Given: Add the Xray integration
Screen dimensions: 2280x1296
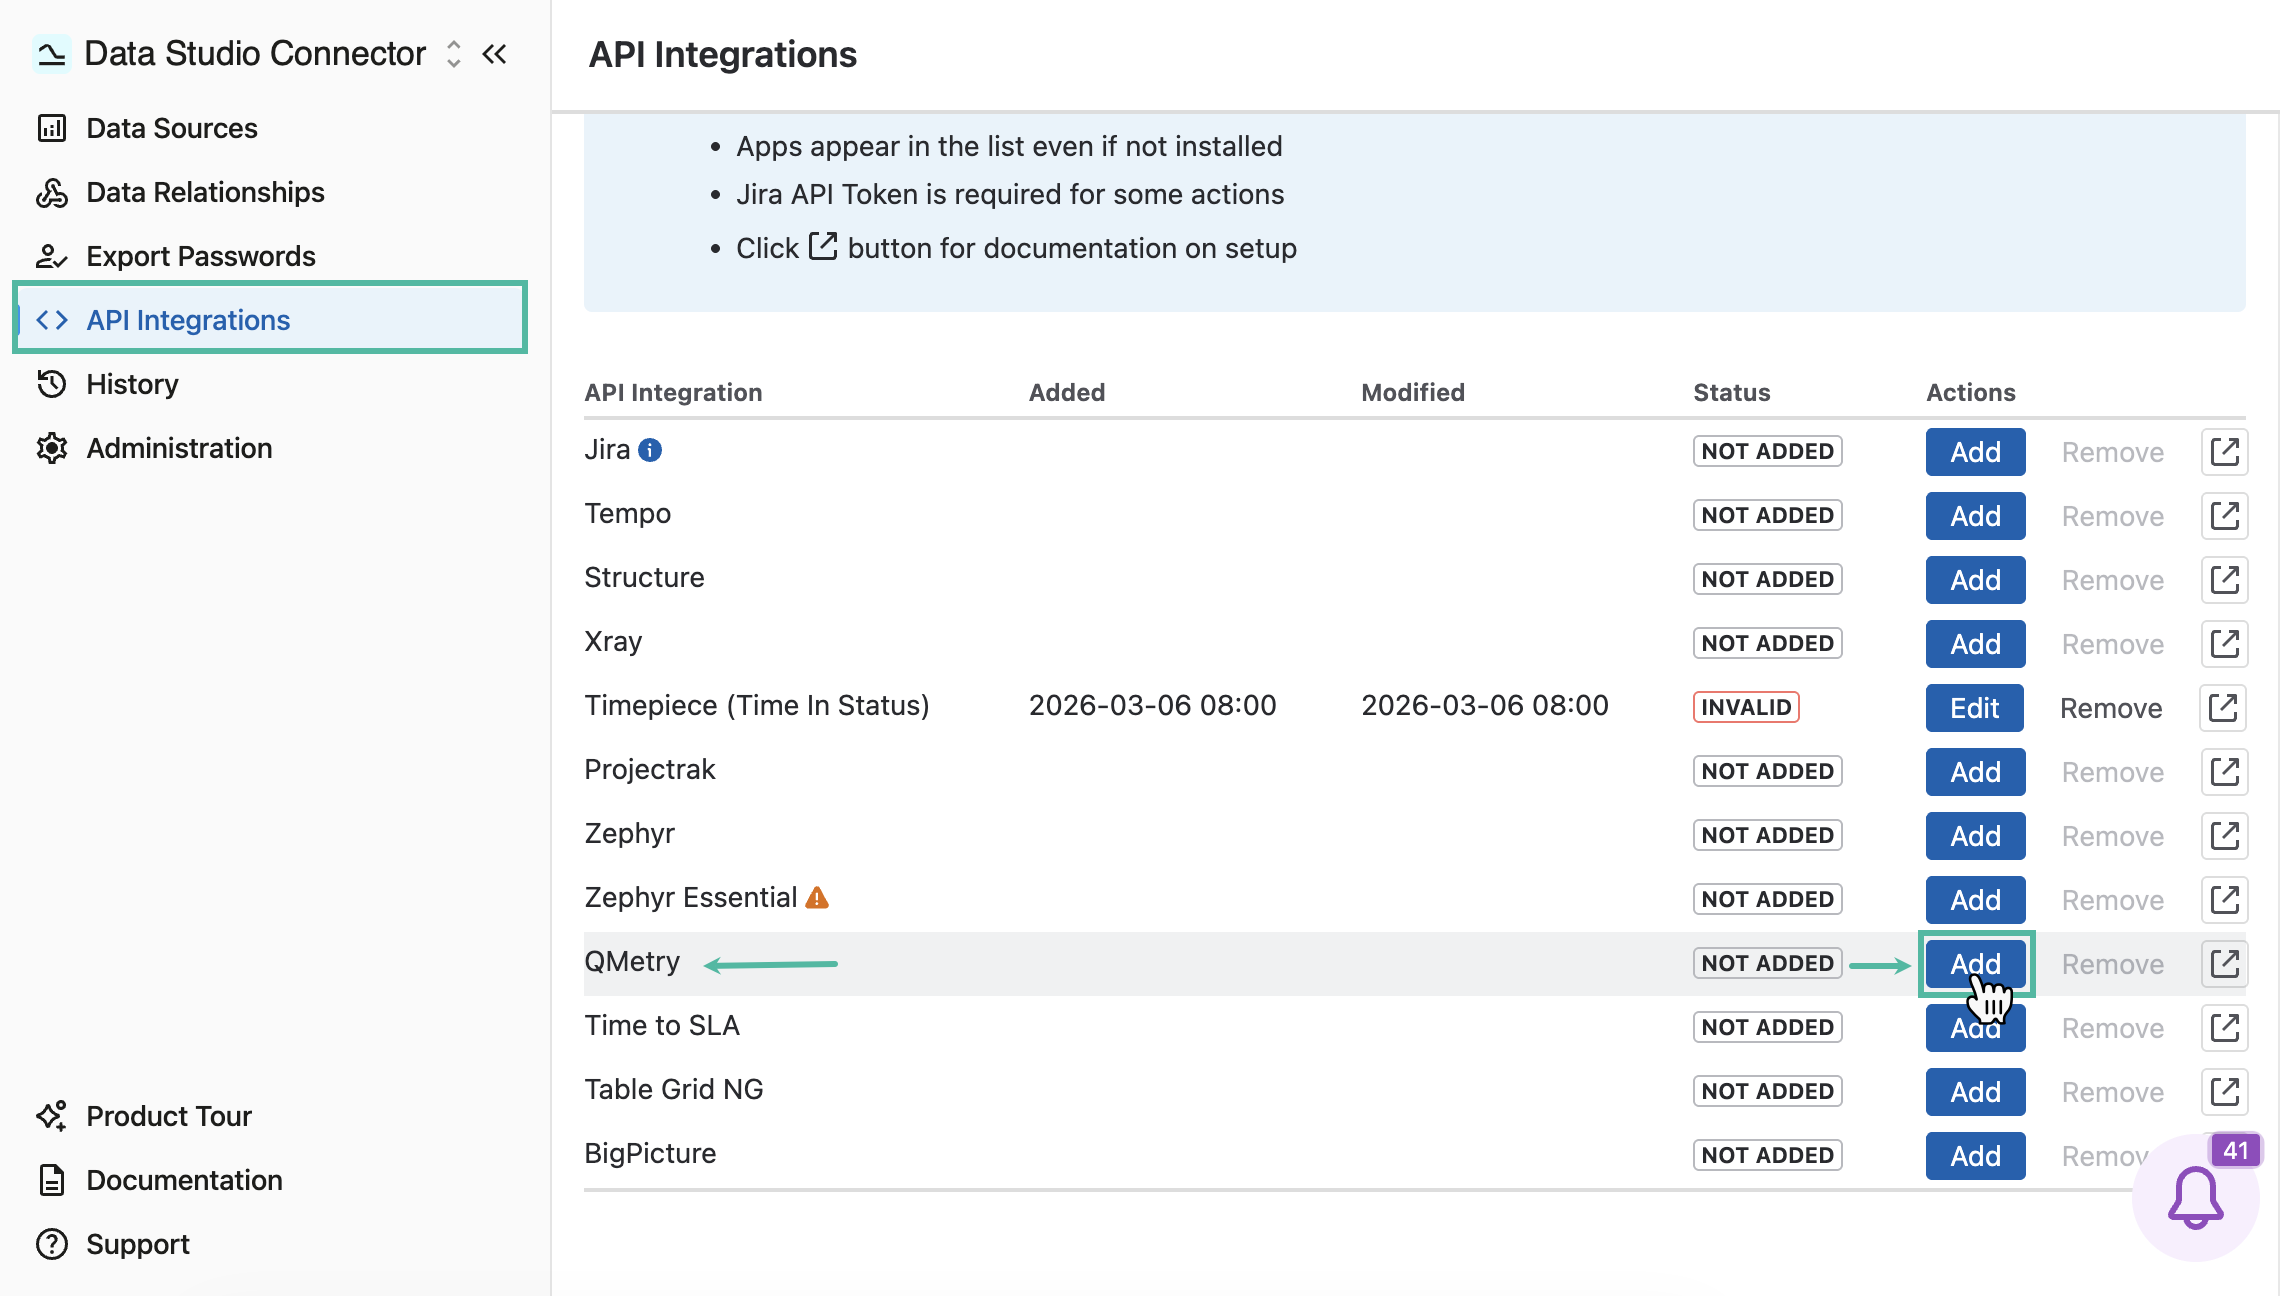Looking at the screenshot, I should point(1975,644).
